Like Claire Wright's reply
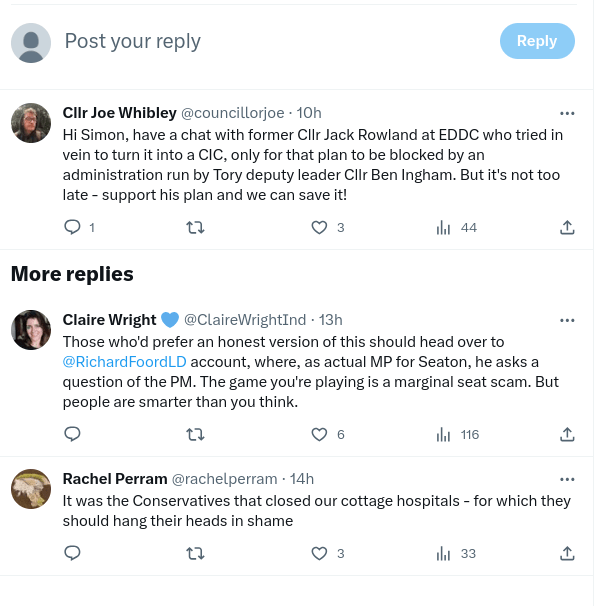Image resolution: width=603 pixels, height=606 pixels. pos(320,434)
